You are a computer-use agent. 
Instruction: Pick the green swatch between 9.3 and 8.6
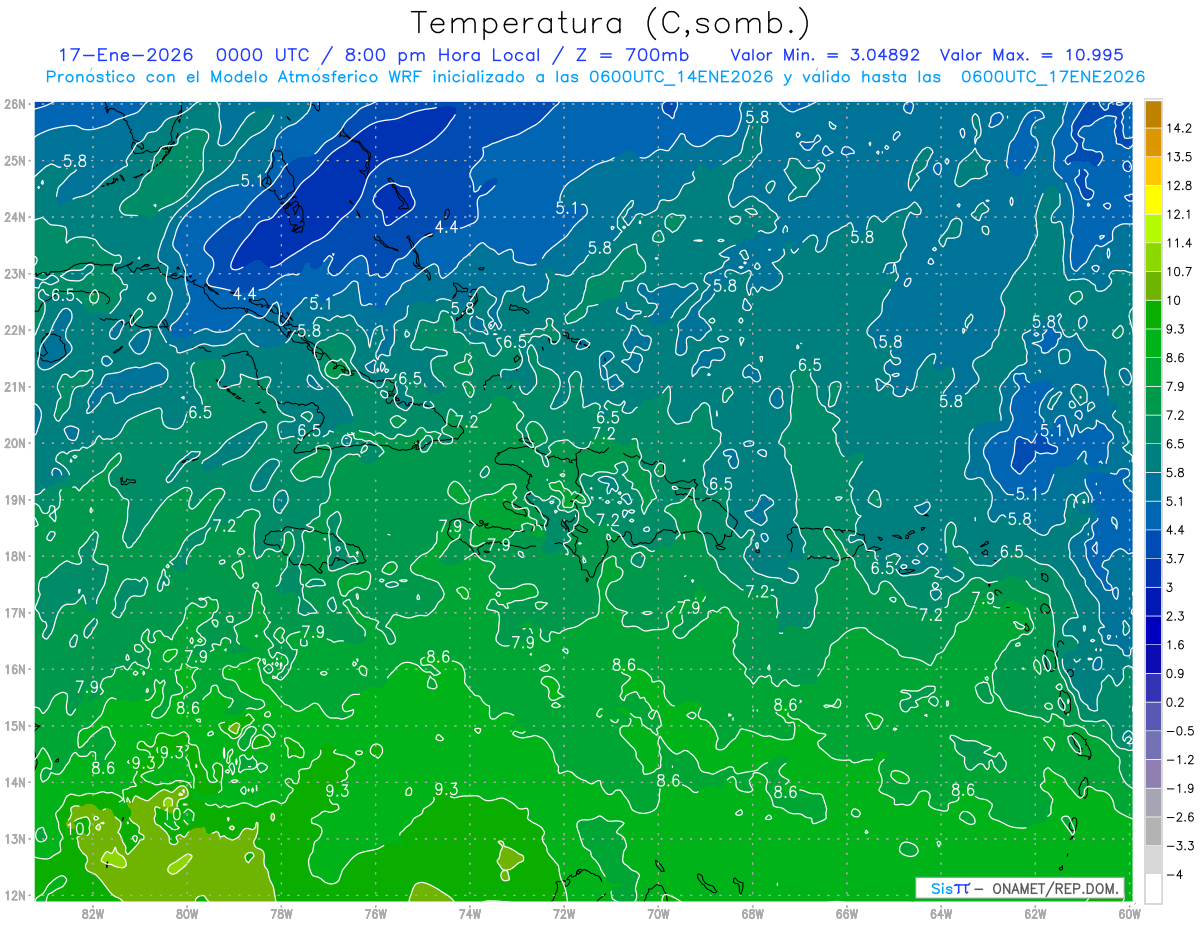pos(1153,342)
